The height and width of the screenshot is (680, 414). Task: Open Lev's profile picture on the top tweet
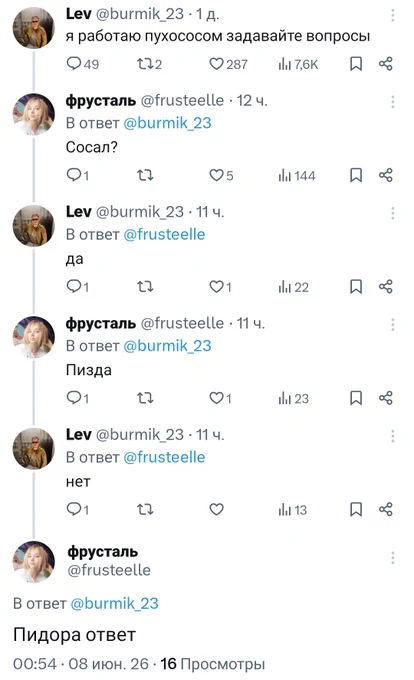(x=34, y=28)
